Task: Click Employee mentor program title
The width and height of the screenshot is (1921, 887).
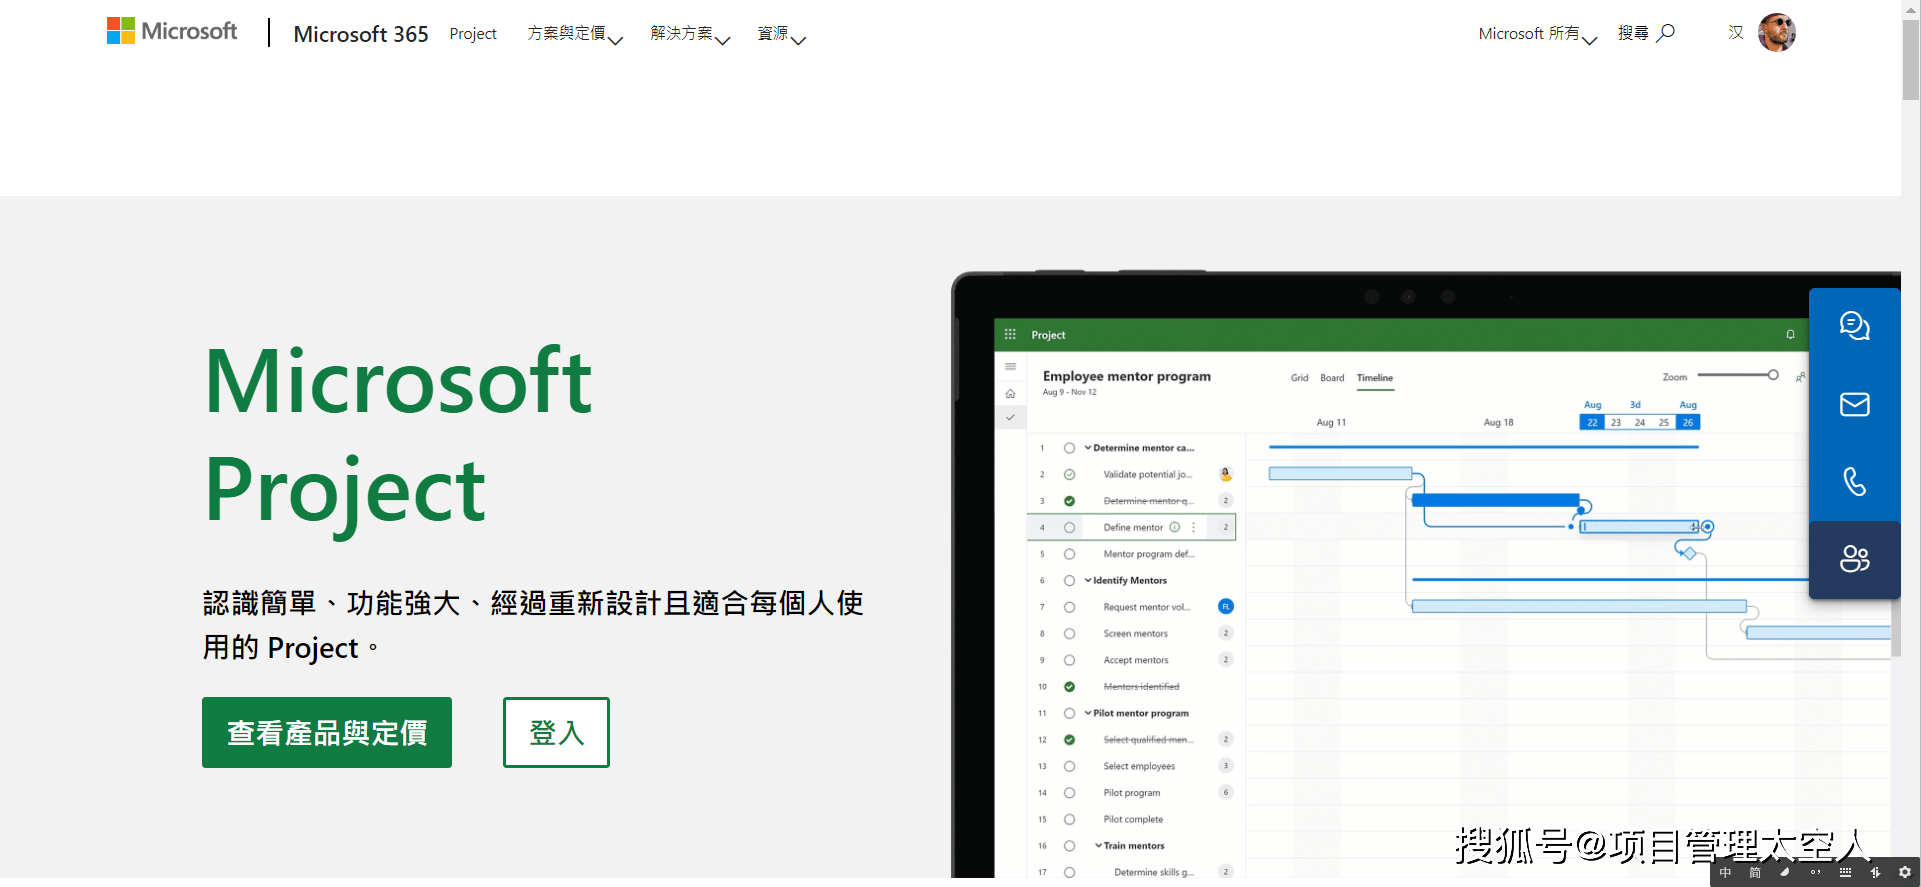Action: tap(1127, 376)
